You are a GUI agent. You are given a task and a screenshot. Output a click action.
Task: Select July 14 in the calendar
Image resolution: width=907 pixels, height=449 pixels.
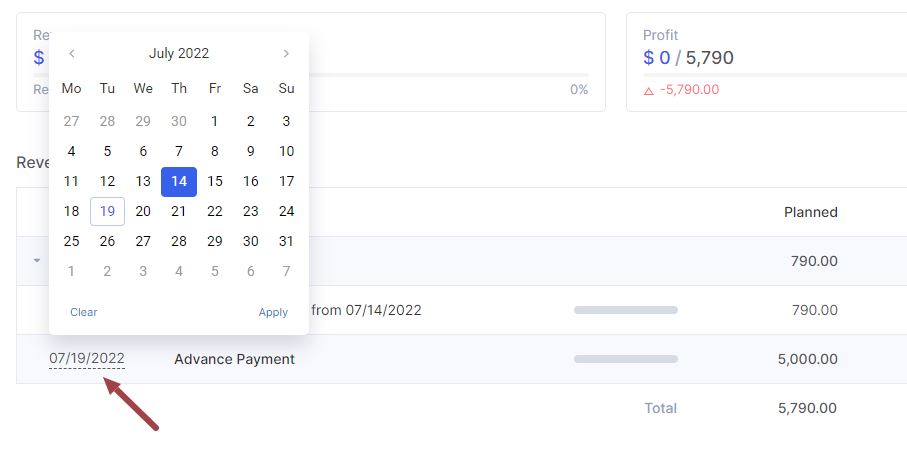tap(179, 182)
